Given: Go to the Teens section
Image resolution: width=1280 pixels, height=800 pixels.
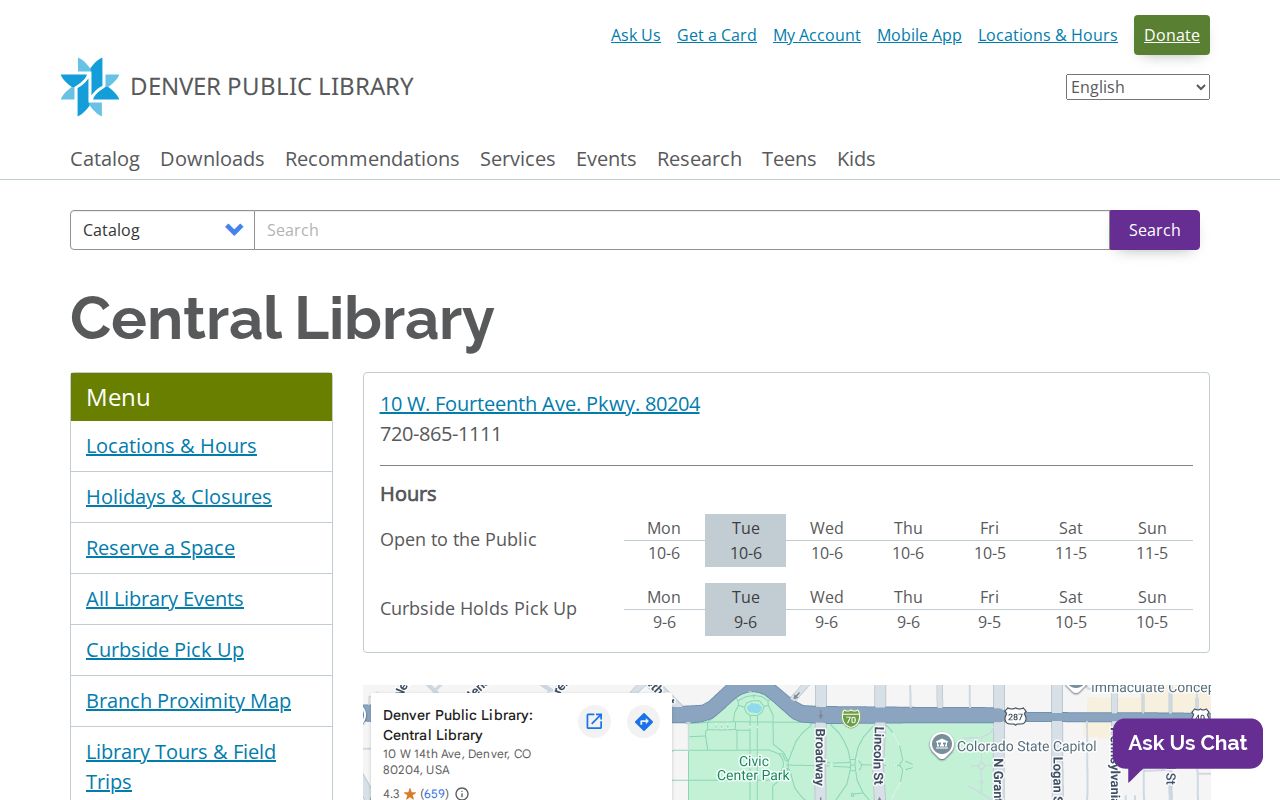Looking at the screenshot, I should (x=789, y=159).
